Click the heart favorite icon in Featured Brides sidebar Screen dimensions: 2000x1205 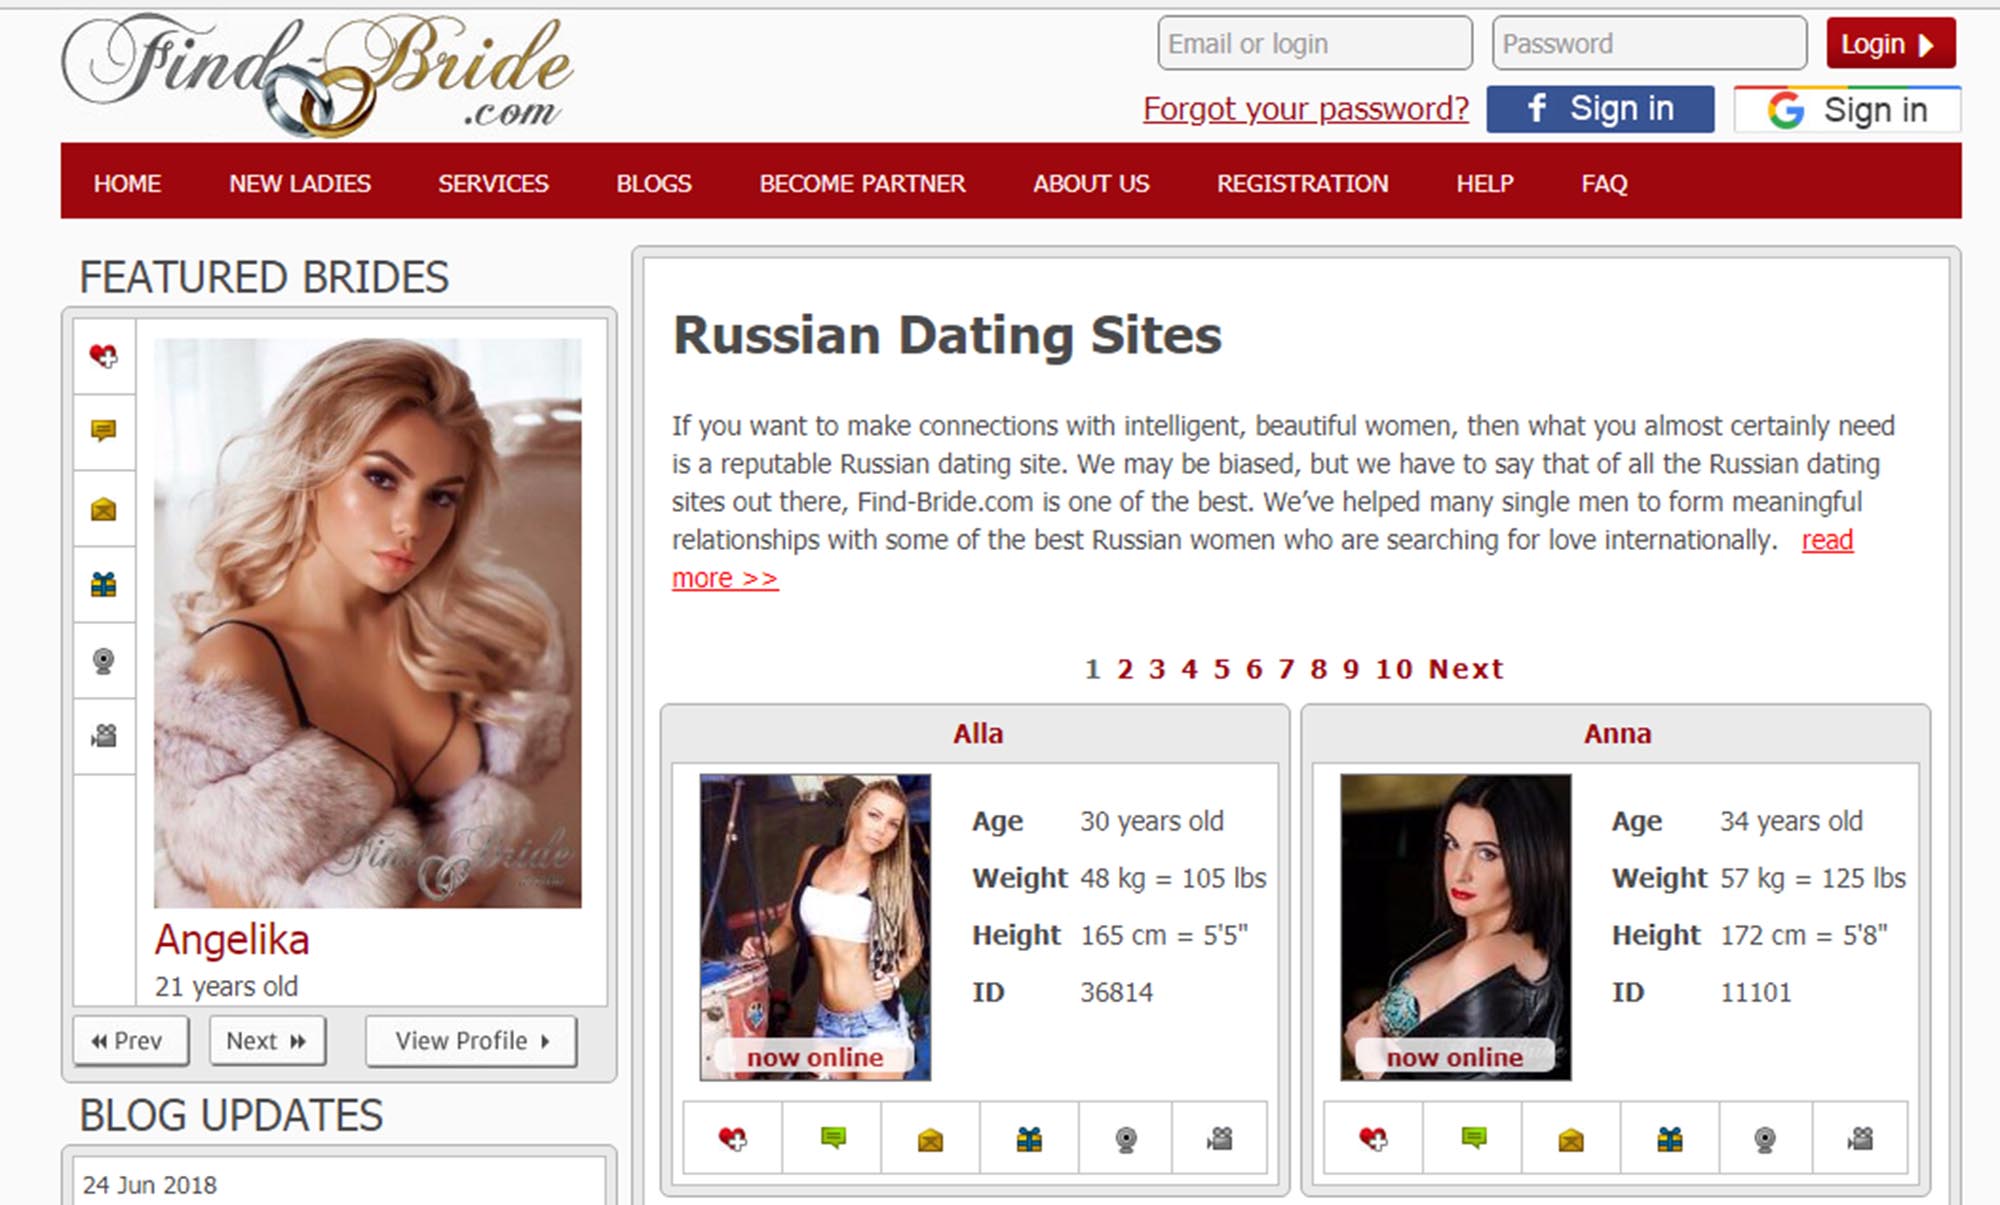pos(104,356)
